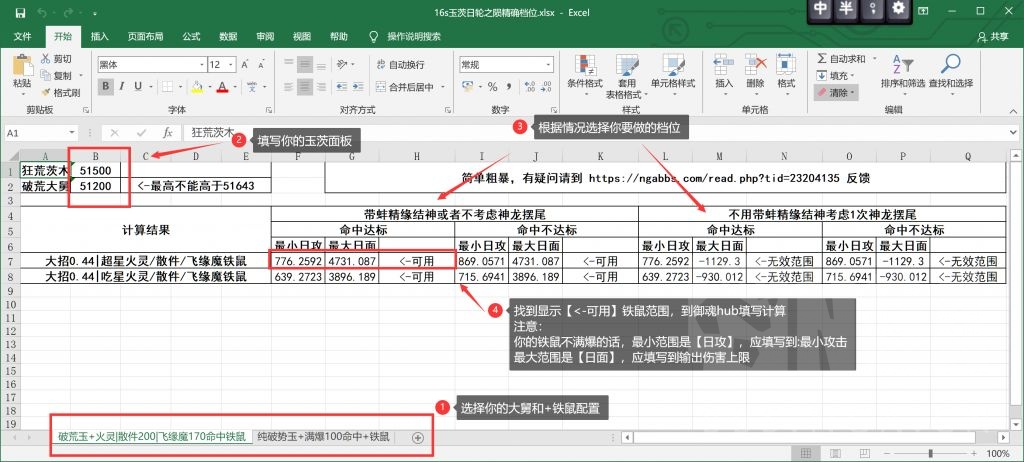1024x462 pixels.
Task: Add a new sheet with plus button
Action: point(418,437)
